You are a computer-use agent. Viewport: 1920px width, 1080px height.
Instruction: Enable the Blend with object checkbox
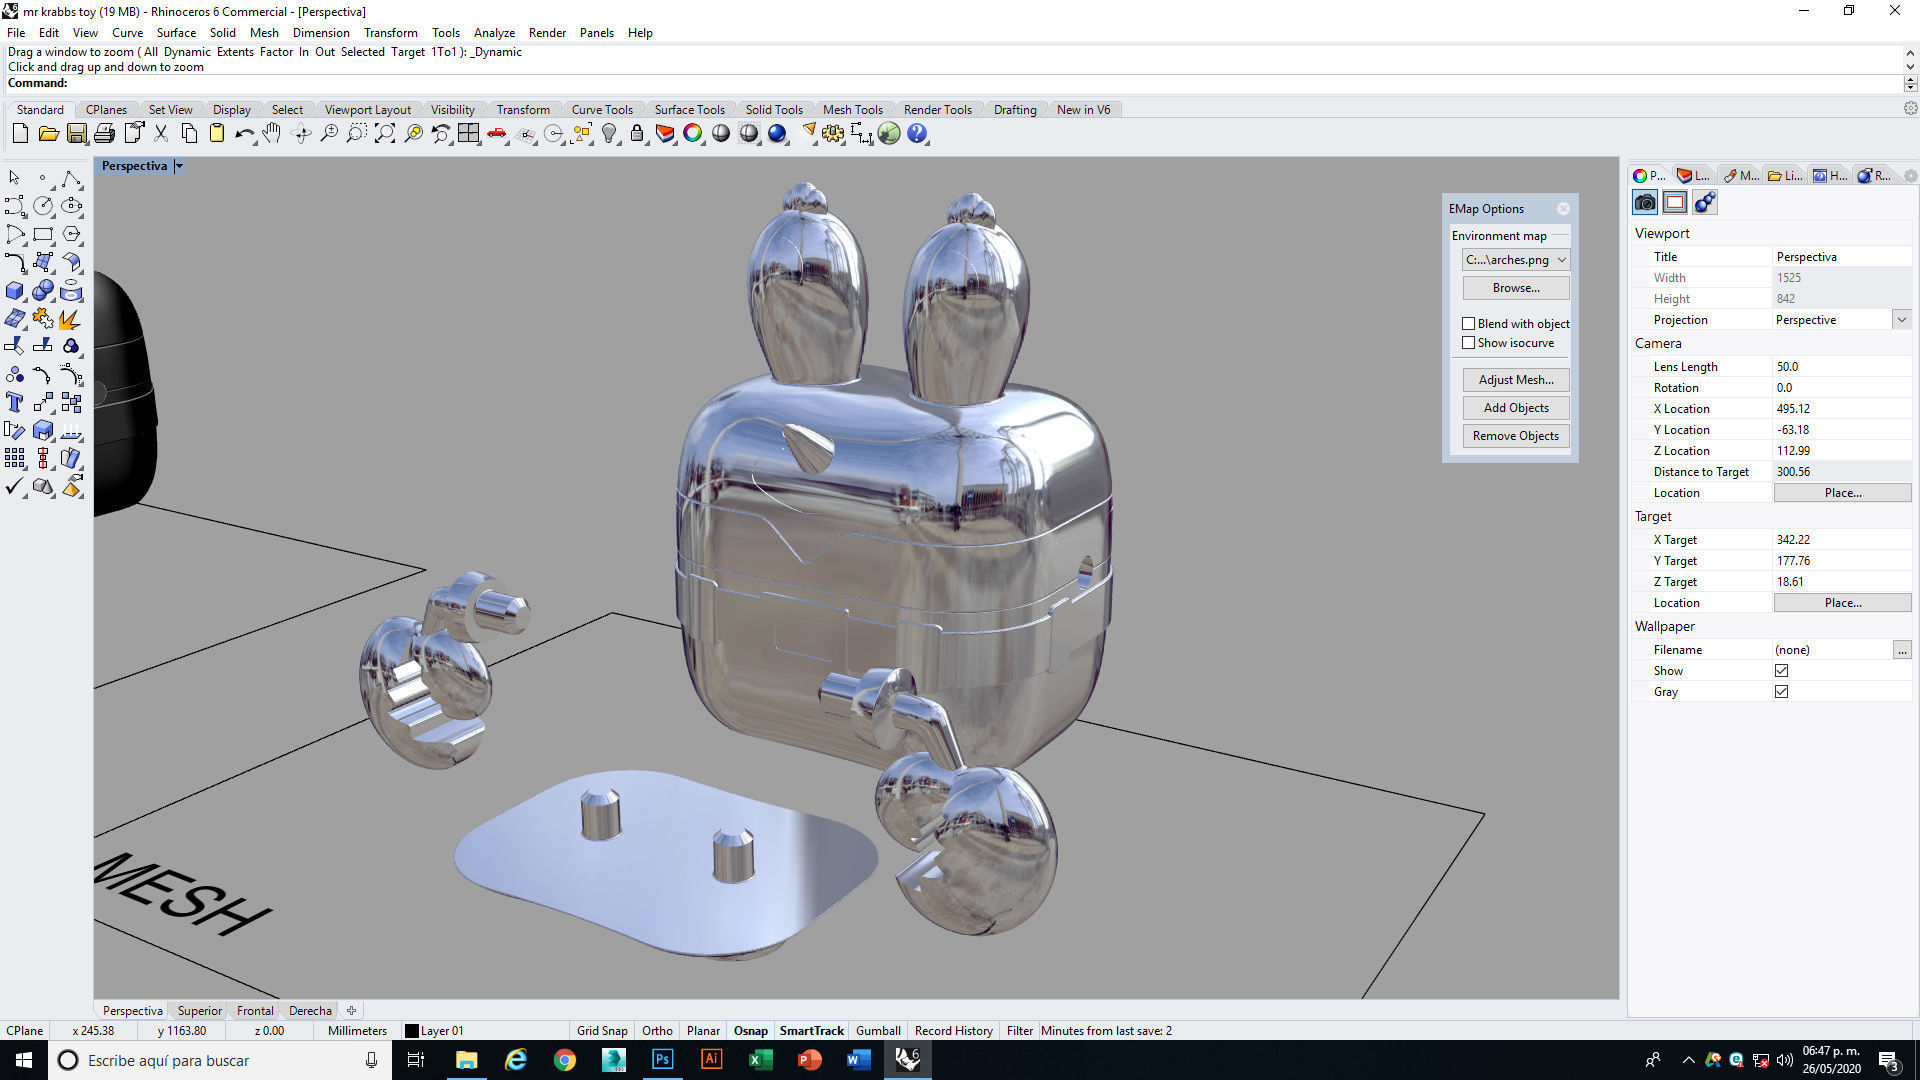coord(1468,323)
